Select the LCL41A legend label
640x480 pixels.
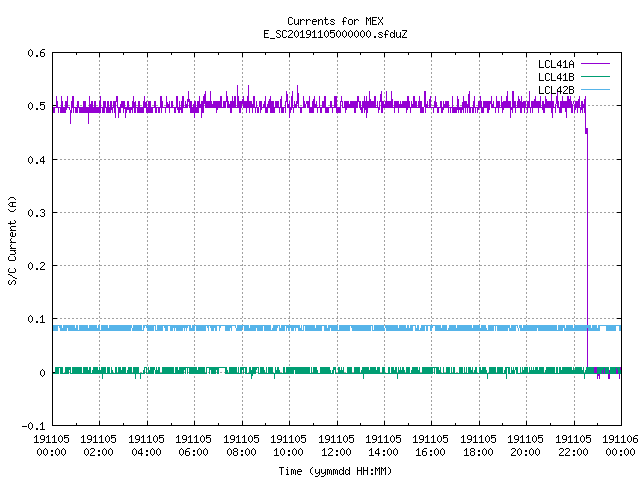coord(556,64)
